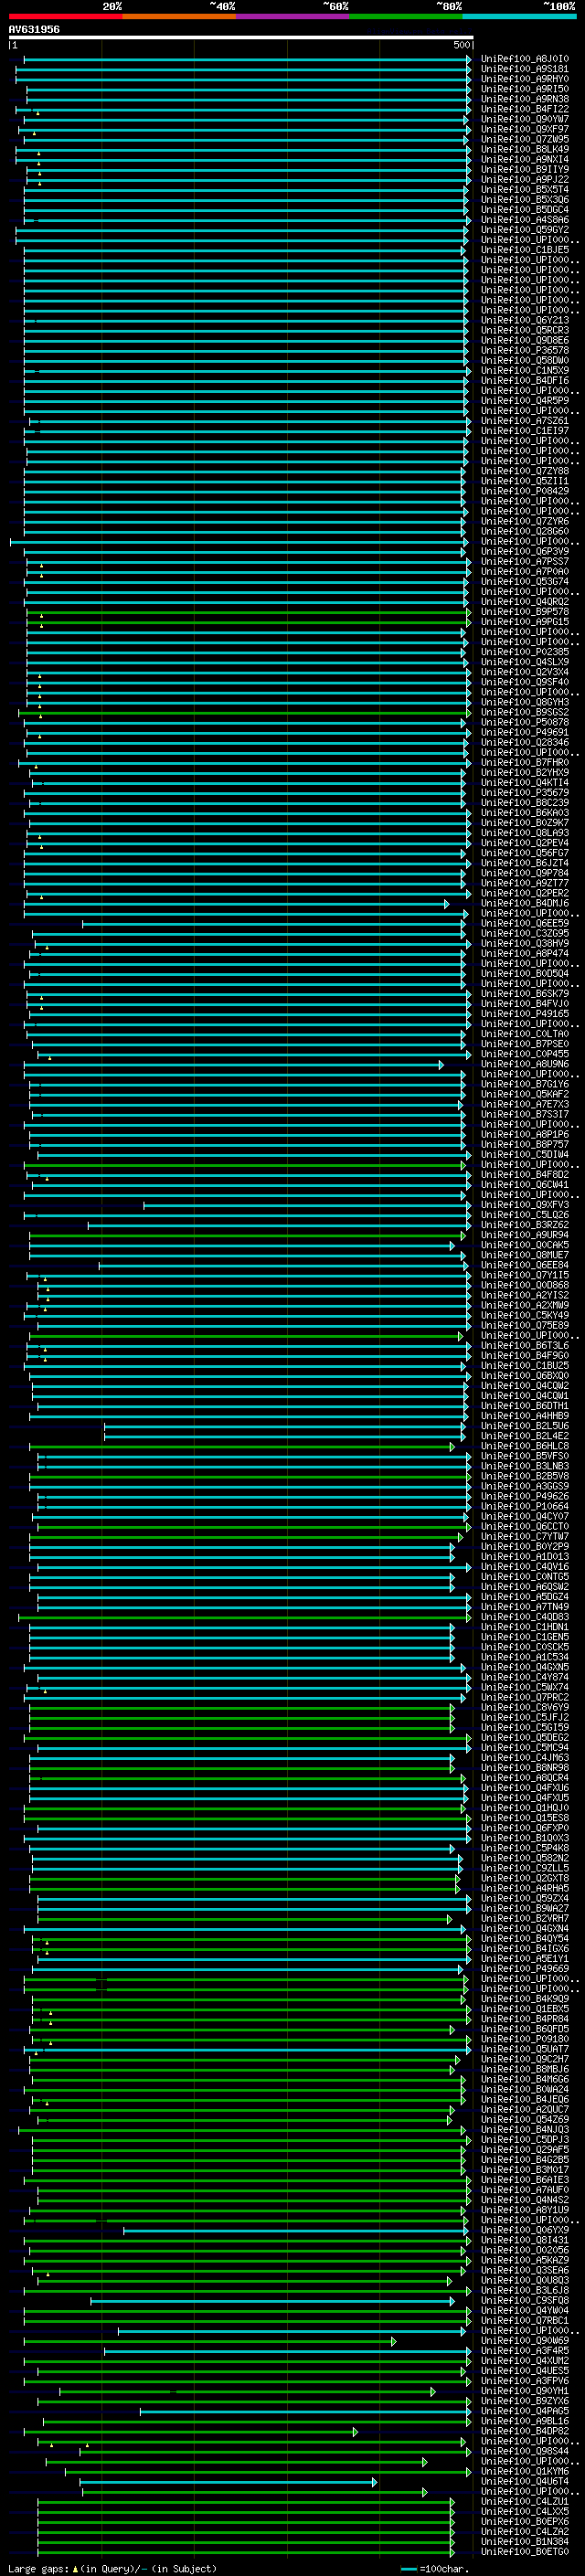Select the UniRef100_Q9XFV3 label

tap(524, 1205)
